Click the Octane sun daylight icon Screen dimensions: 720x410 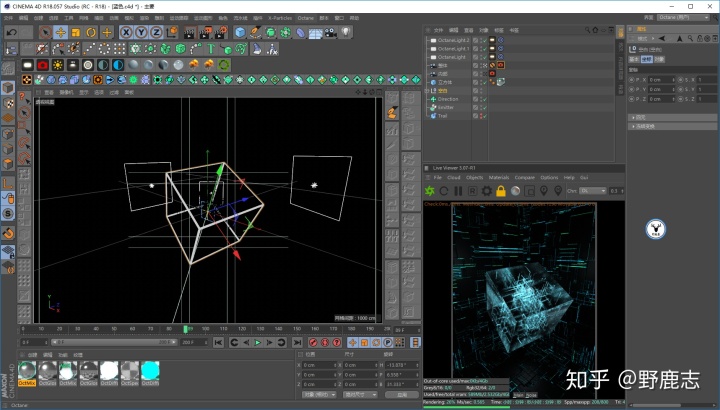[58, 65]
